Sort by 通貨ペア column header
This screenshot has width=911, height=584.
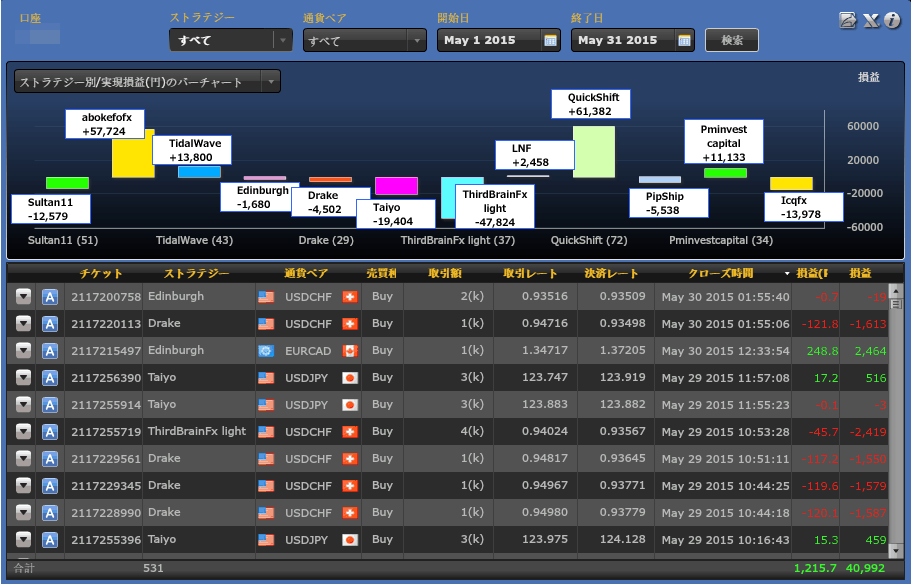pyautogui.click(x=306, y=273)
